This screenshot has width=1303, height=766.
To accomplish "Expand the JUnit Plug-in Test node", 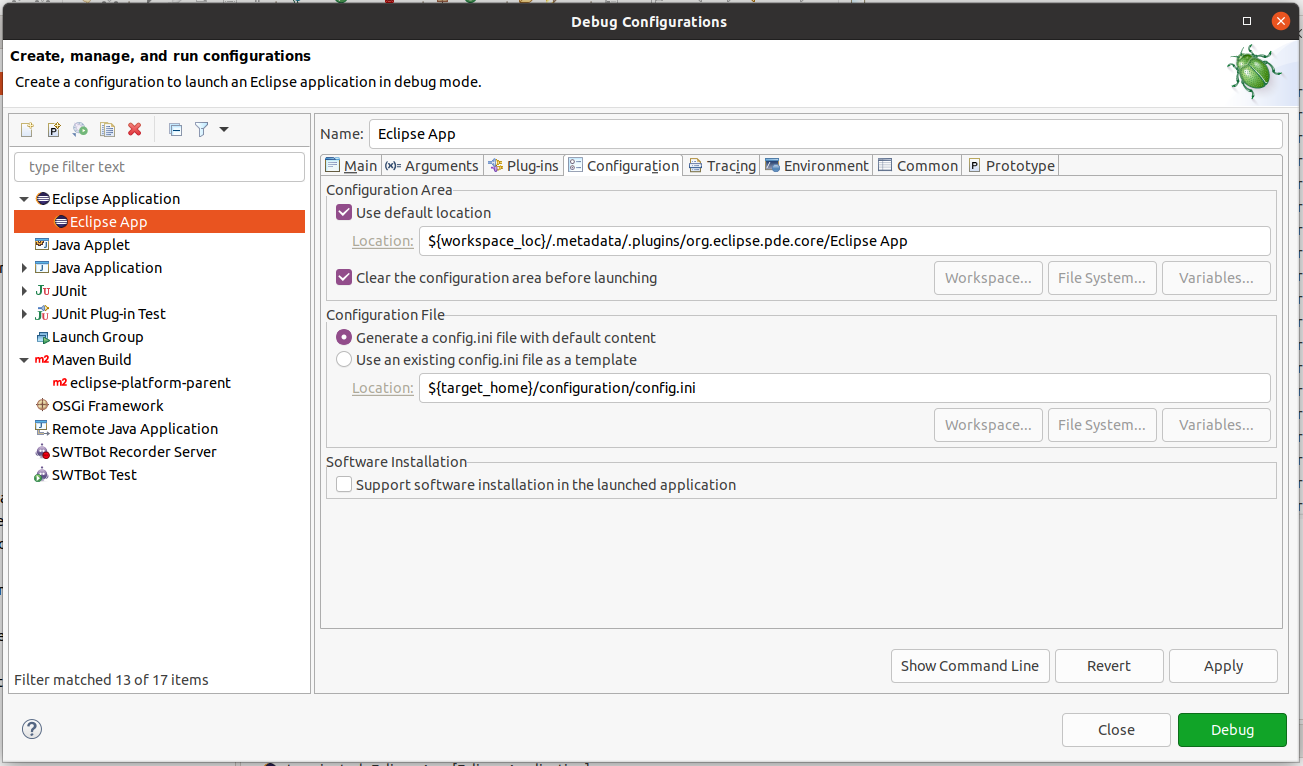I will coord(25,314).
